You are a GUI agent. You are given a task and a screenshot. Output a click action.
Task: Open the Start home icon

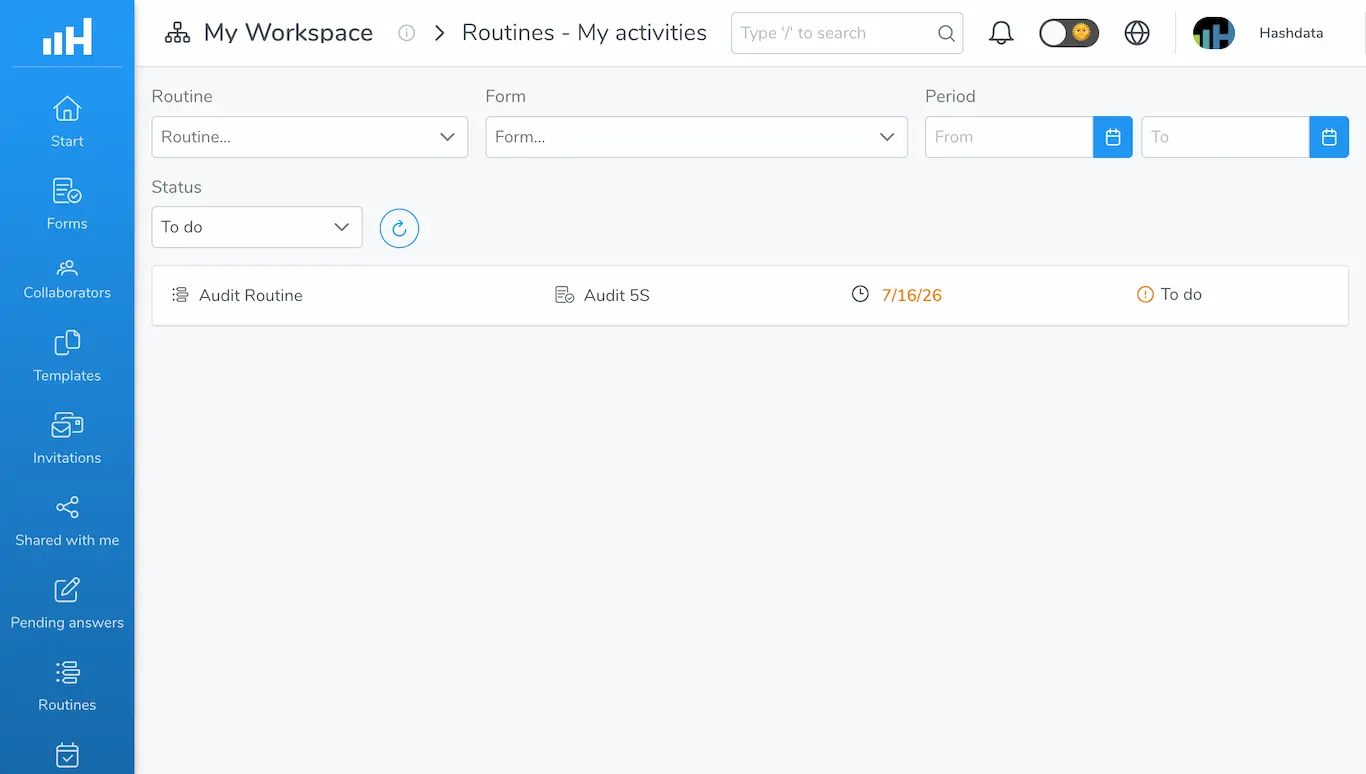click(x=67, y=108)
